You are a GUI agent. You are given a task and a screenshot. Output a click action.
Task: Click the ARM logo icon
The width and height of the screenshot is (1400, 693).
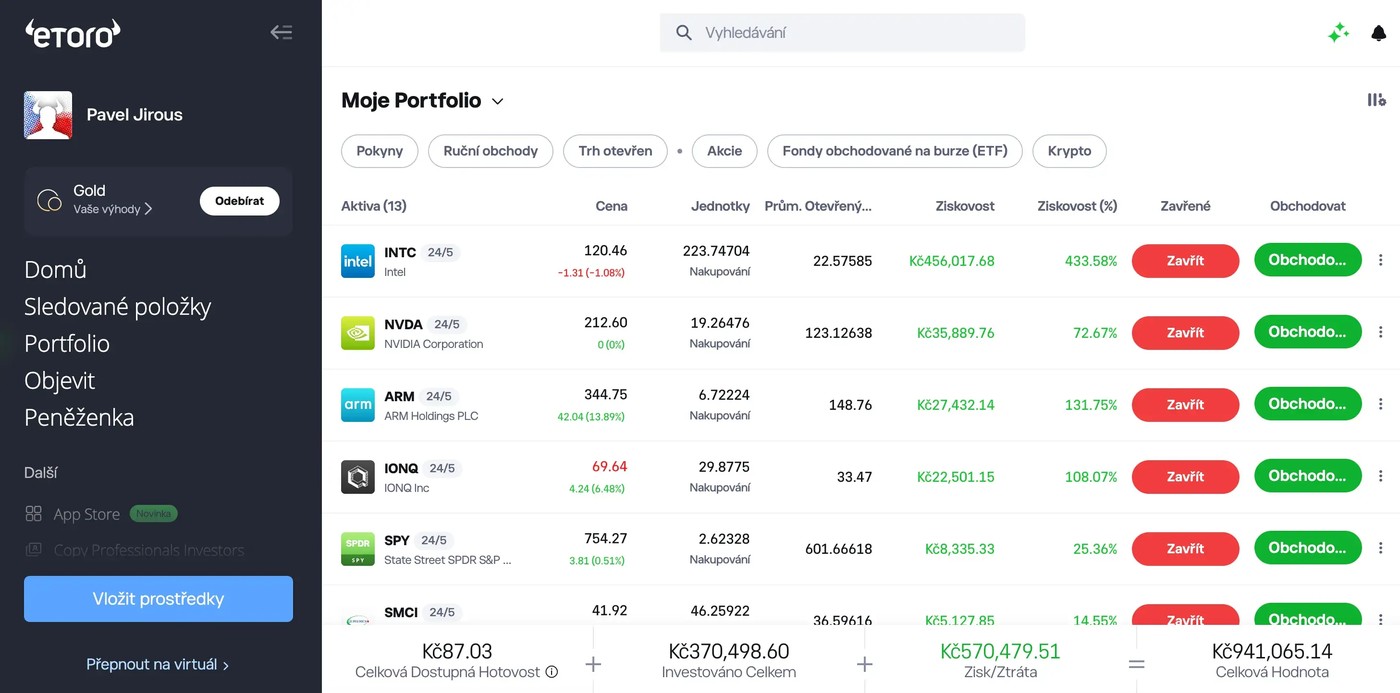[x=358, y=405]
